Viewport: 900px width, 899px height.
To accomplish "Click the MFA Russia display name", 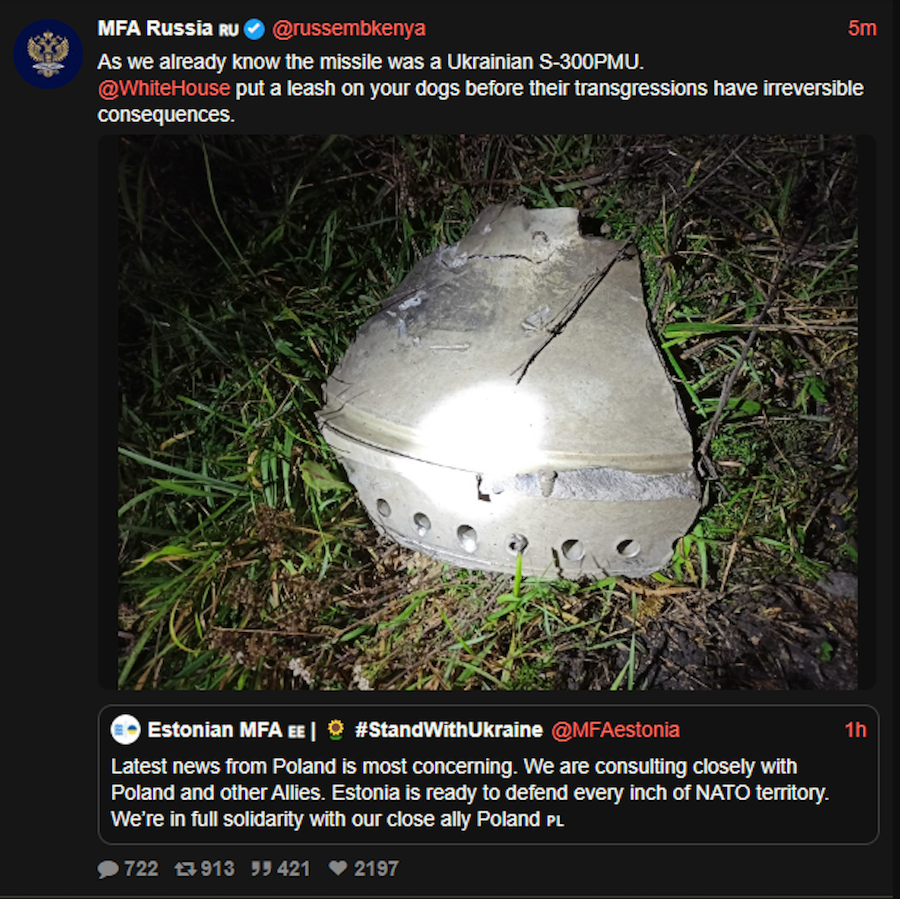I will (155, 28).
